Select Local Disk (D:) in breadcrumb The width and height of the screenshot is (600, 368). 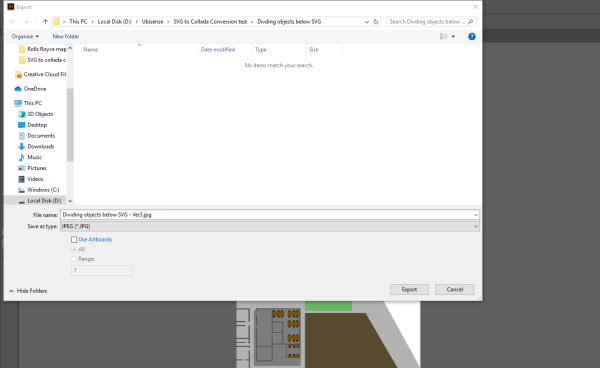(x=114, y=22)
